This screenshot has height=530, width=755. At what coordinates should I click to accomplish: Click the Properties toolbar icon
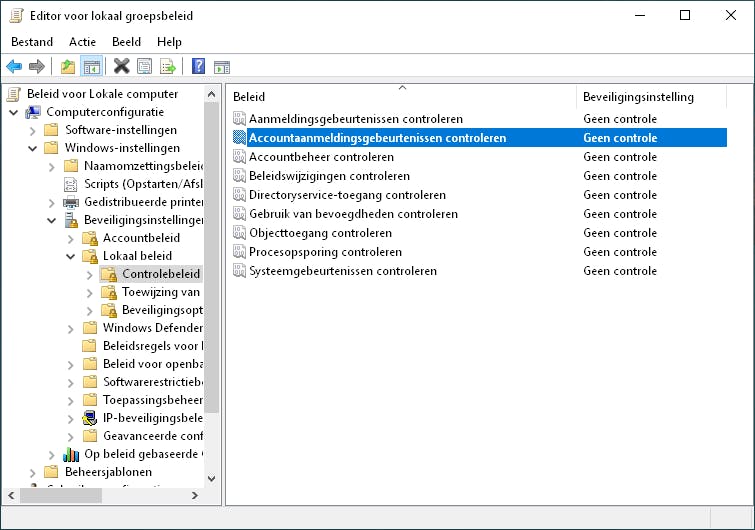[144, 66]
